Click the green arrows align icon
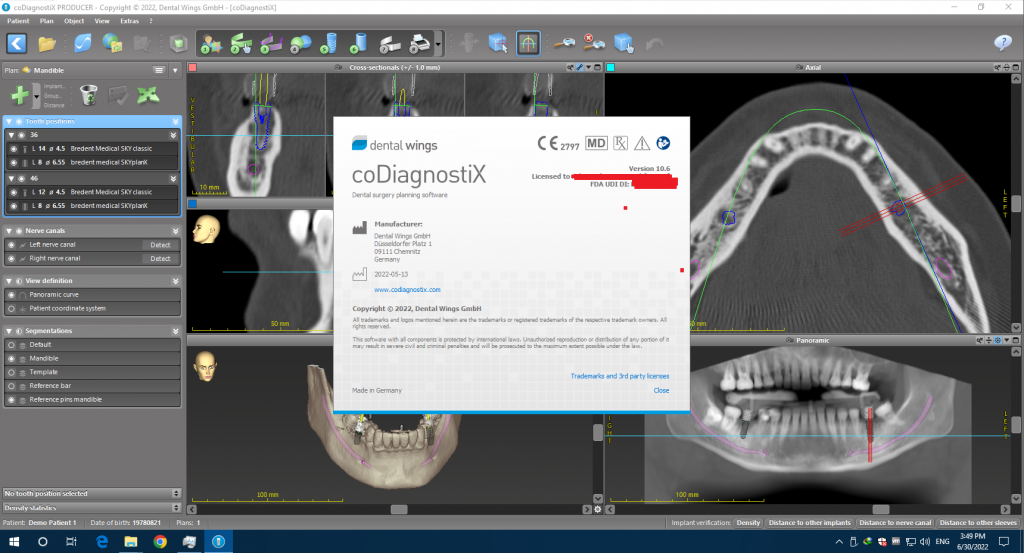Image resolution: width=1024 pixels, height=553 pixels. point(148,95)
